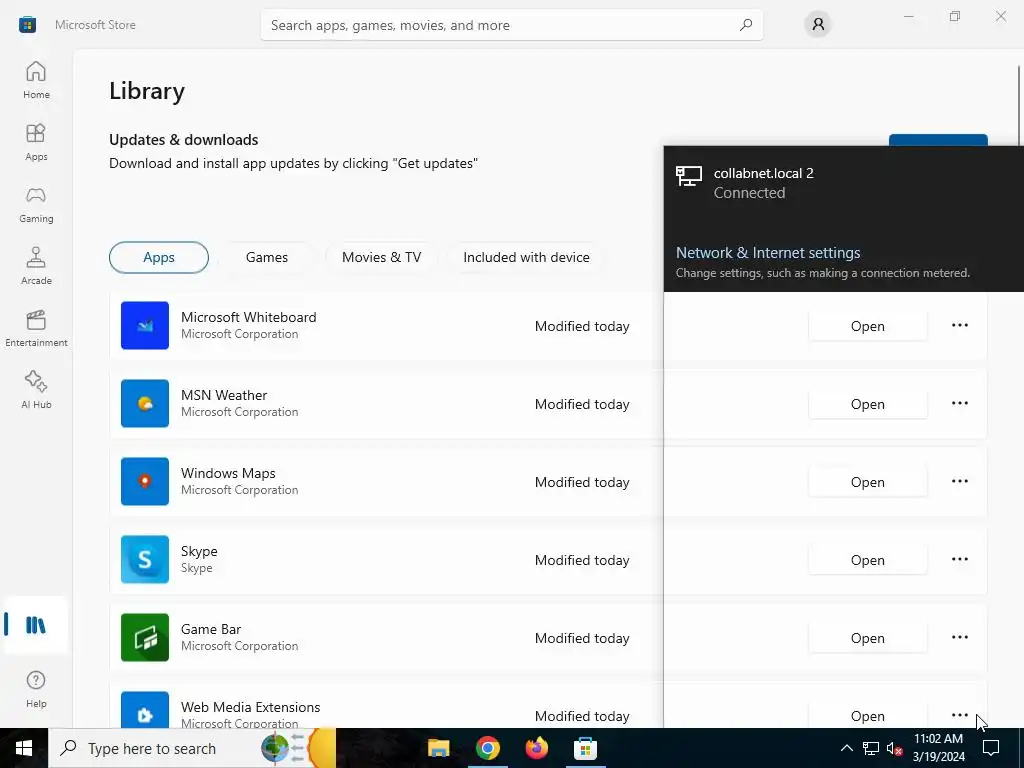Click the Web Media Extensions app icon
This screenshot has height=768, width=1024.
click(x=145, y=710)
